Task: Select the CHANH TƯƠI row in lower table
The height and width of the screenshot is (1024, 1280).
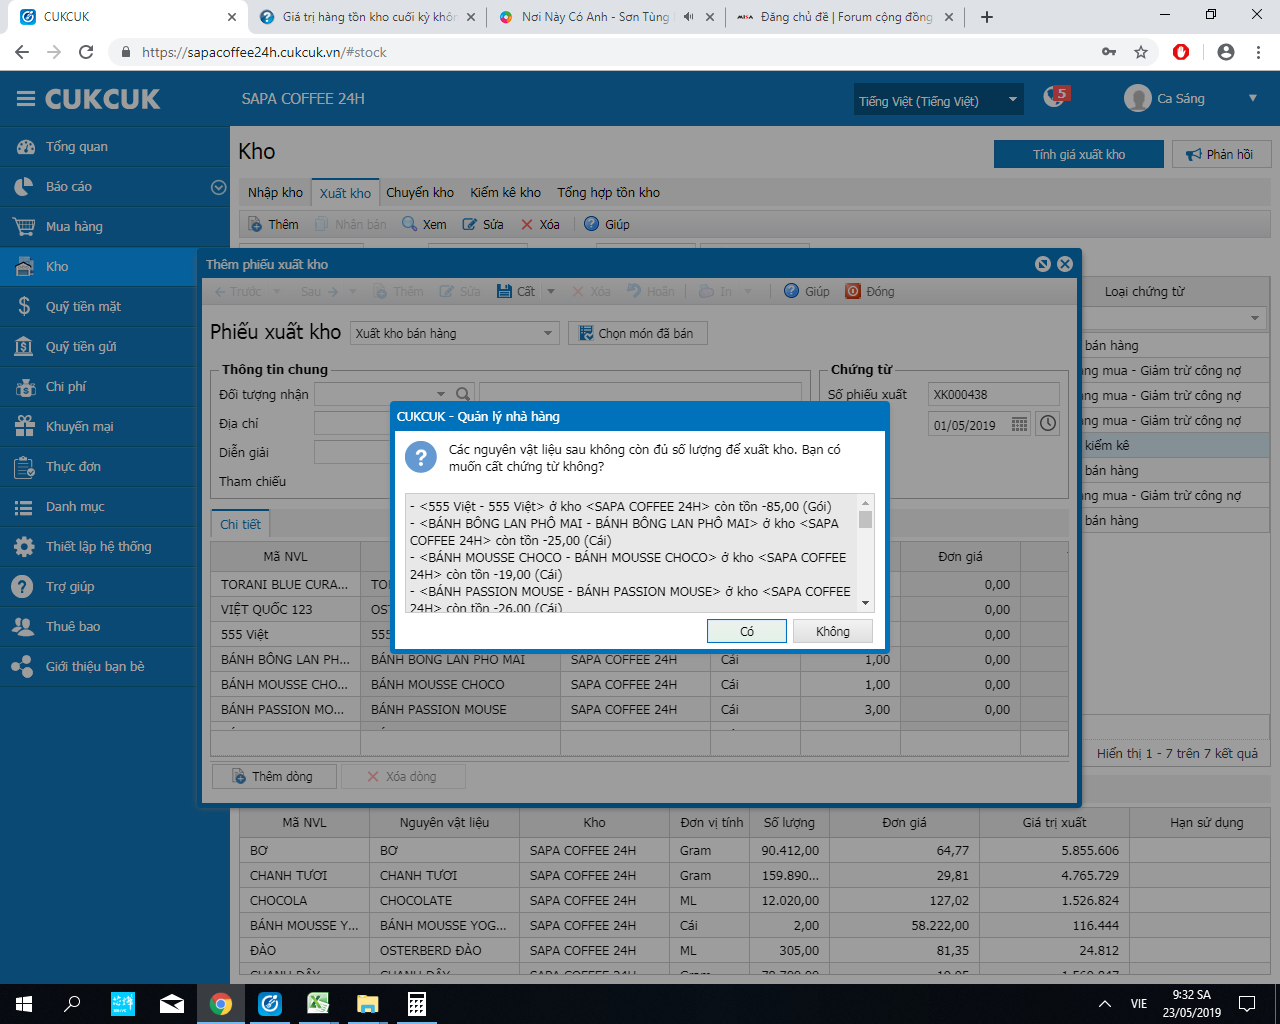Action: tap(755, 875)
